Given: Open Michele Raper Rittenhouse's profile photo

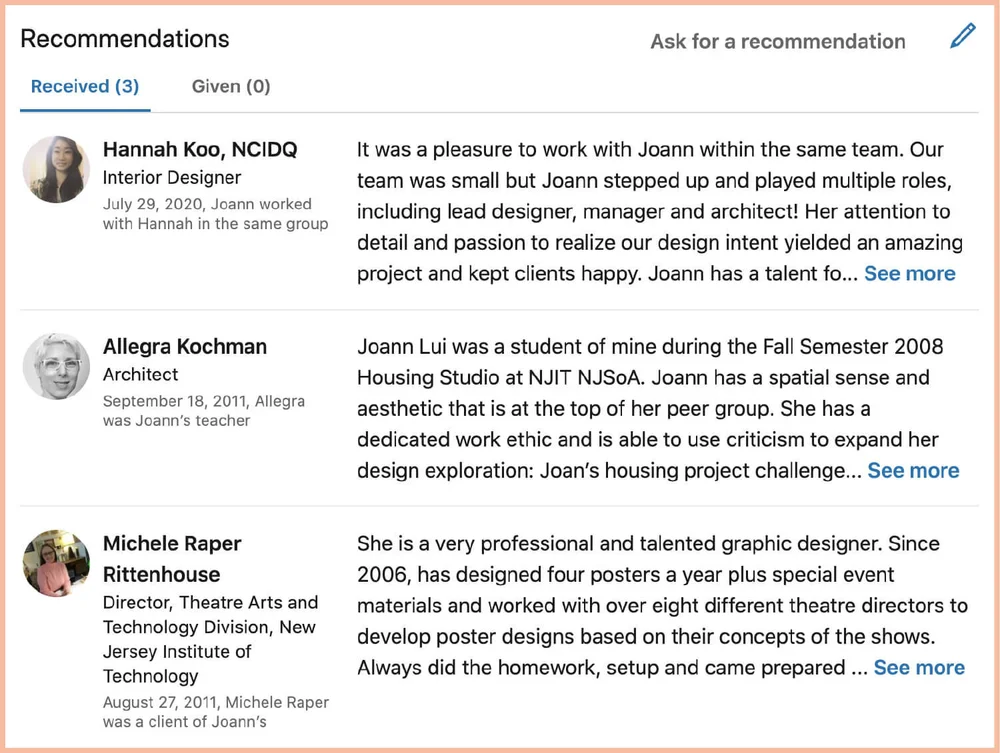Looking at the screenshot, I should pos(56,563).
